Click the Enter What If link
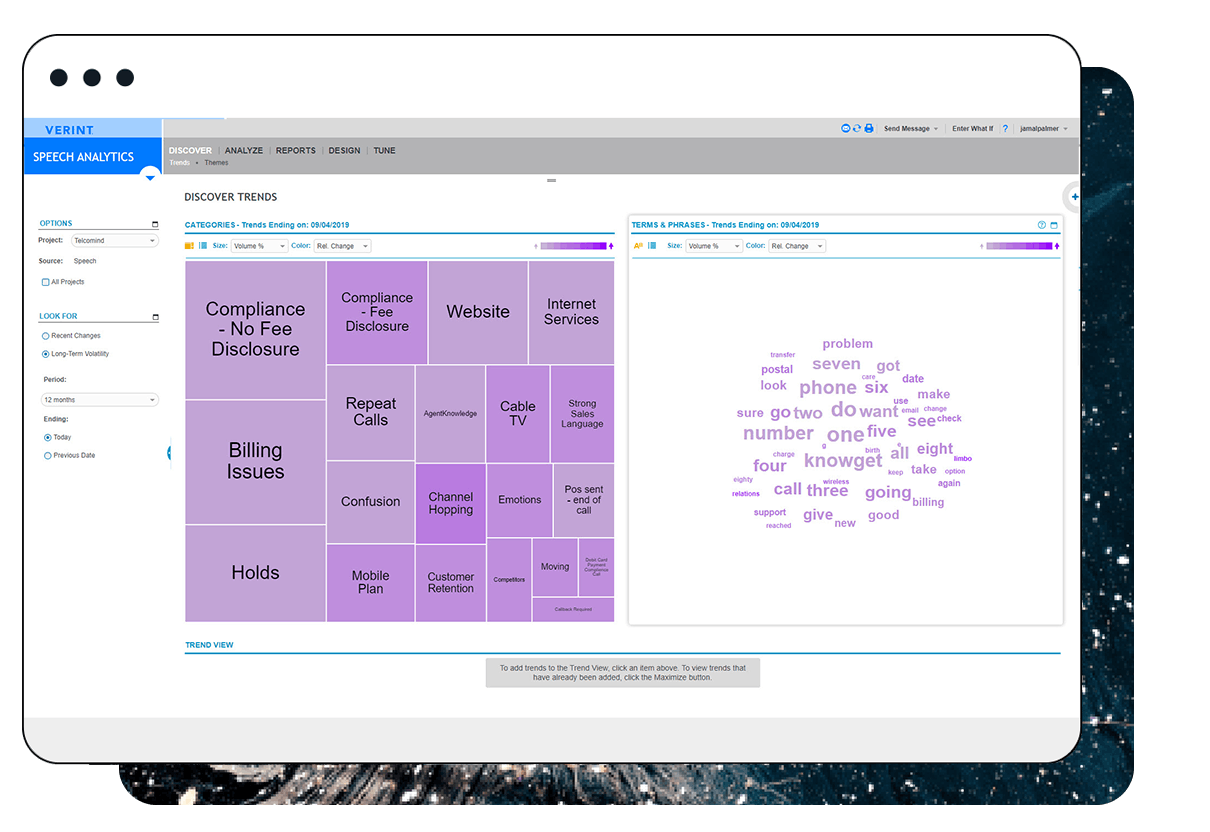 point(972,129)
